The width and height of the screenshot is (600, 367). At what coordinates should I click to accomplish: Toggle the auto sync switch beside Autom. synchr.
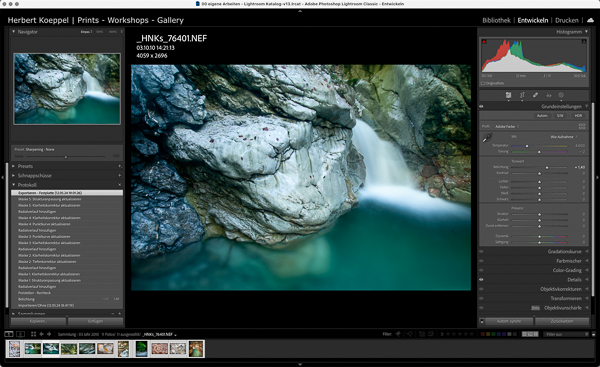(x=482, y=321)
